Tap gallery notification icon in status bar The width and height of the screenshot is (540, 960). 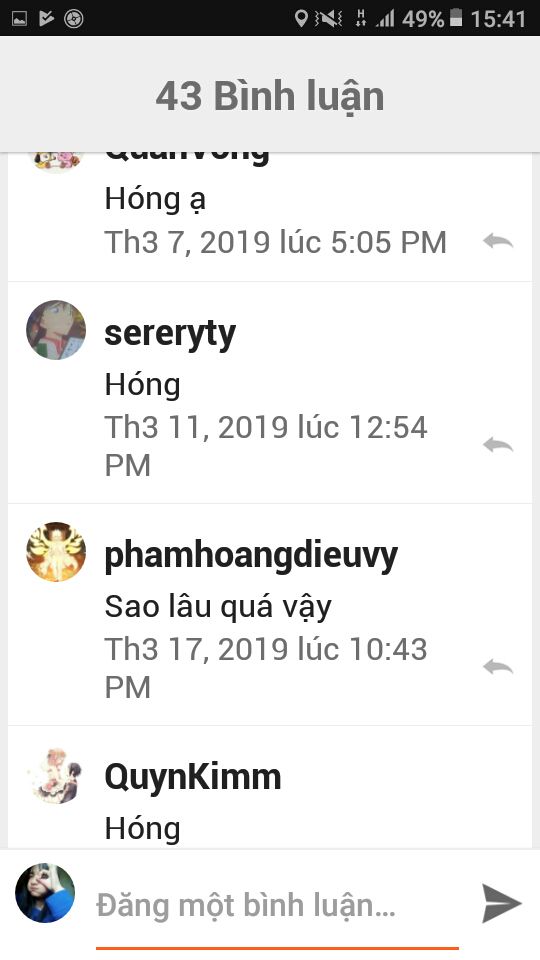[x=20, y=19]
